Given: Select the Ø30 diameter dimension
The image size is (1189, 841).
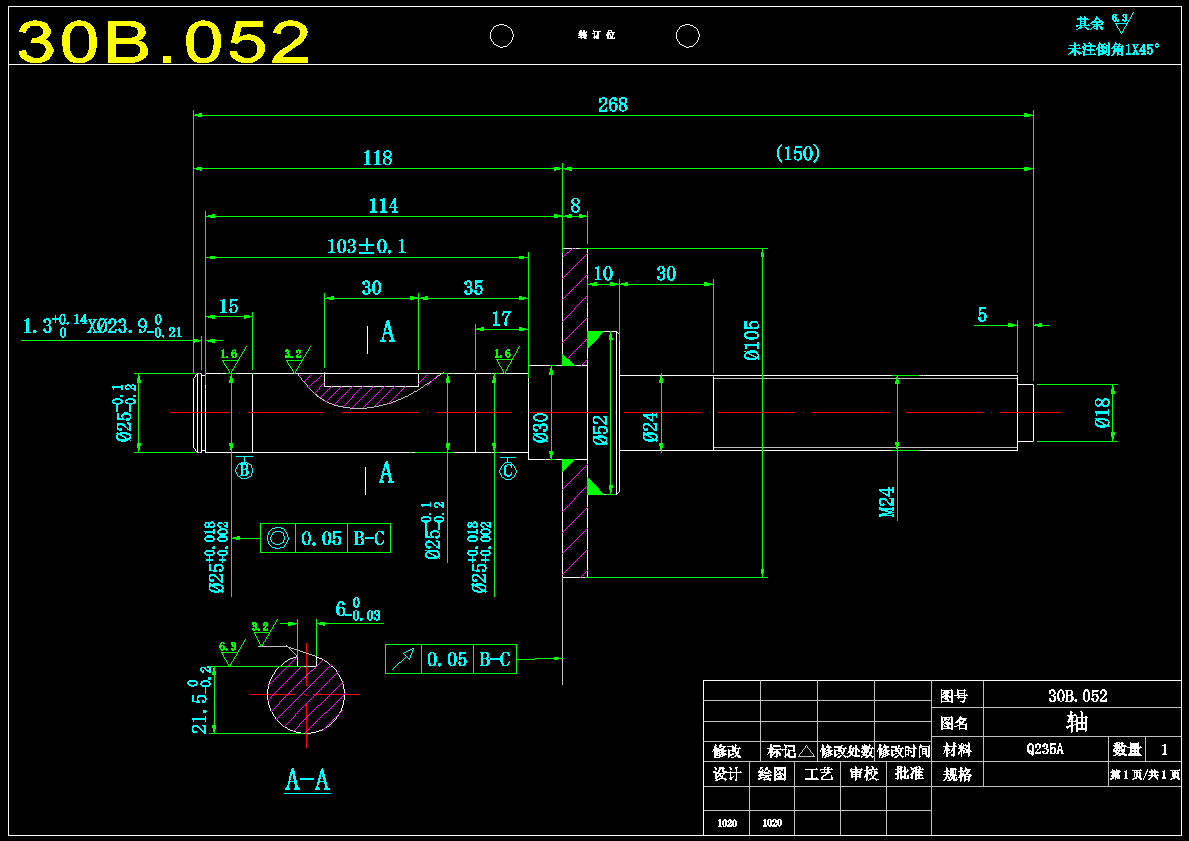Looking at the screenshot, I should 541,427.
